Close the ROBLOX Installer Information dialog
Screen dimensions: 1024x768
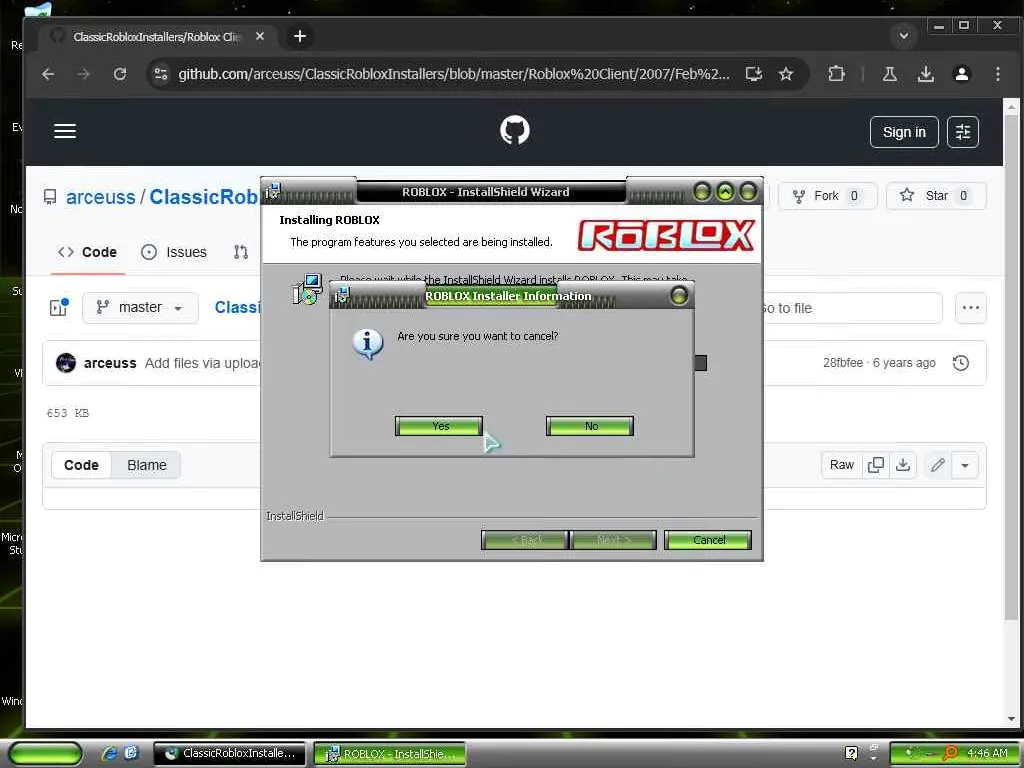(679, 295)
